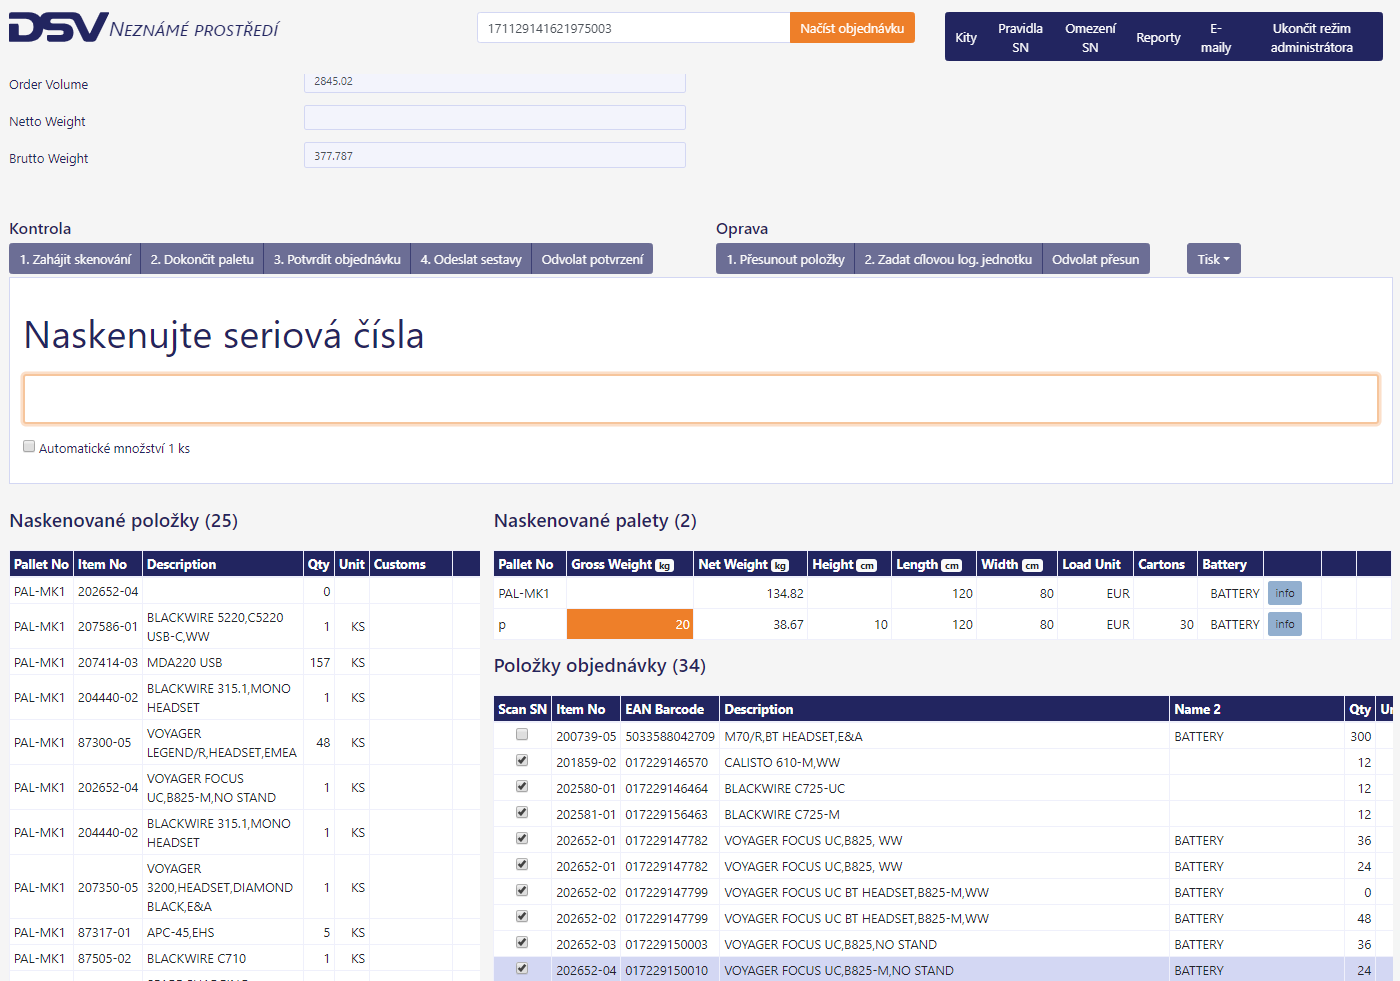Viewport: 1400px width, 981px height.
Task: Click 1. Přesunout položky button
Action: 785,259
